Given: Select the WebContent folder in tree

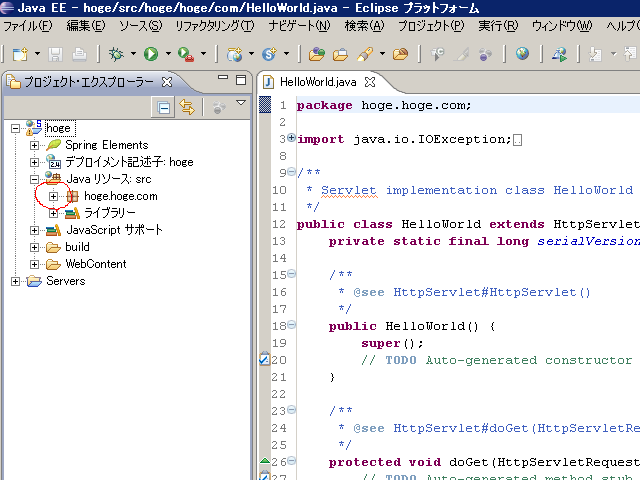Looking at the screenshot, I should (x=95, y=264).
